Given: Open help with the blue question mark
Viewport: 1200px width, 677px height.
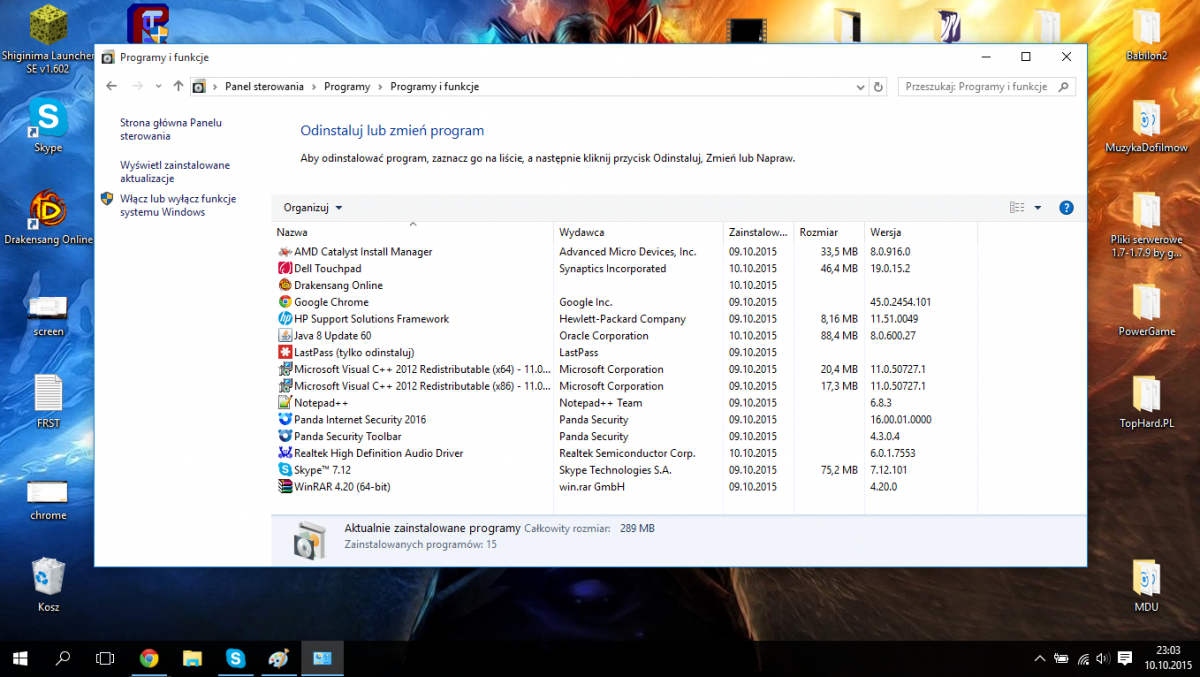Looking at the screenshot, I should coord(1066,208).
